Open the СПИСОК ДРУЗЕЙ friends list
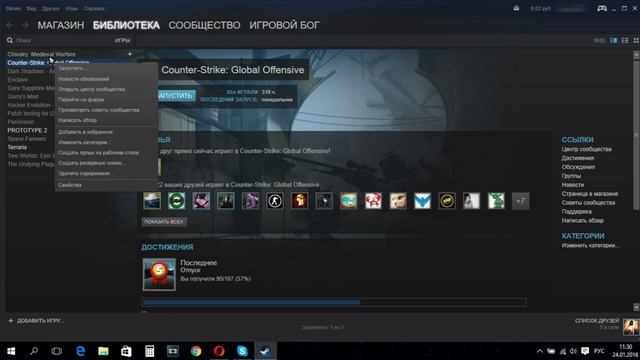This screenshot has width=640, height=360. pyautogui.click(x=597, y=321)
